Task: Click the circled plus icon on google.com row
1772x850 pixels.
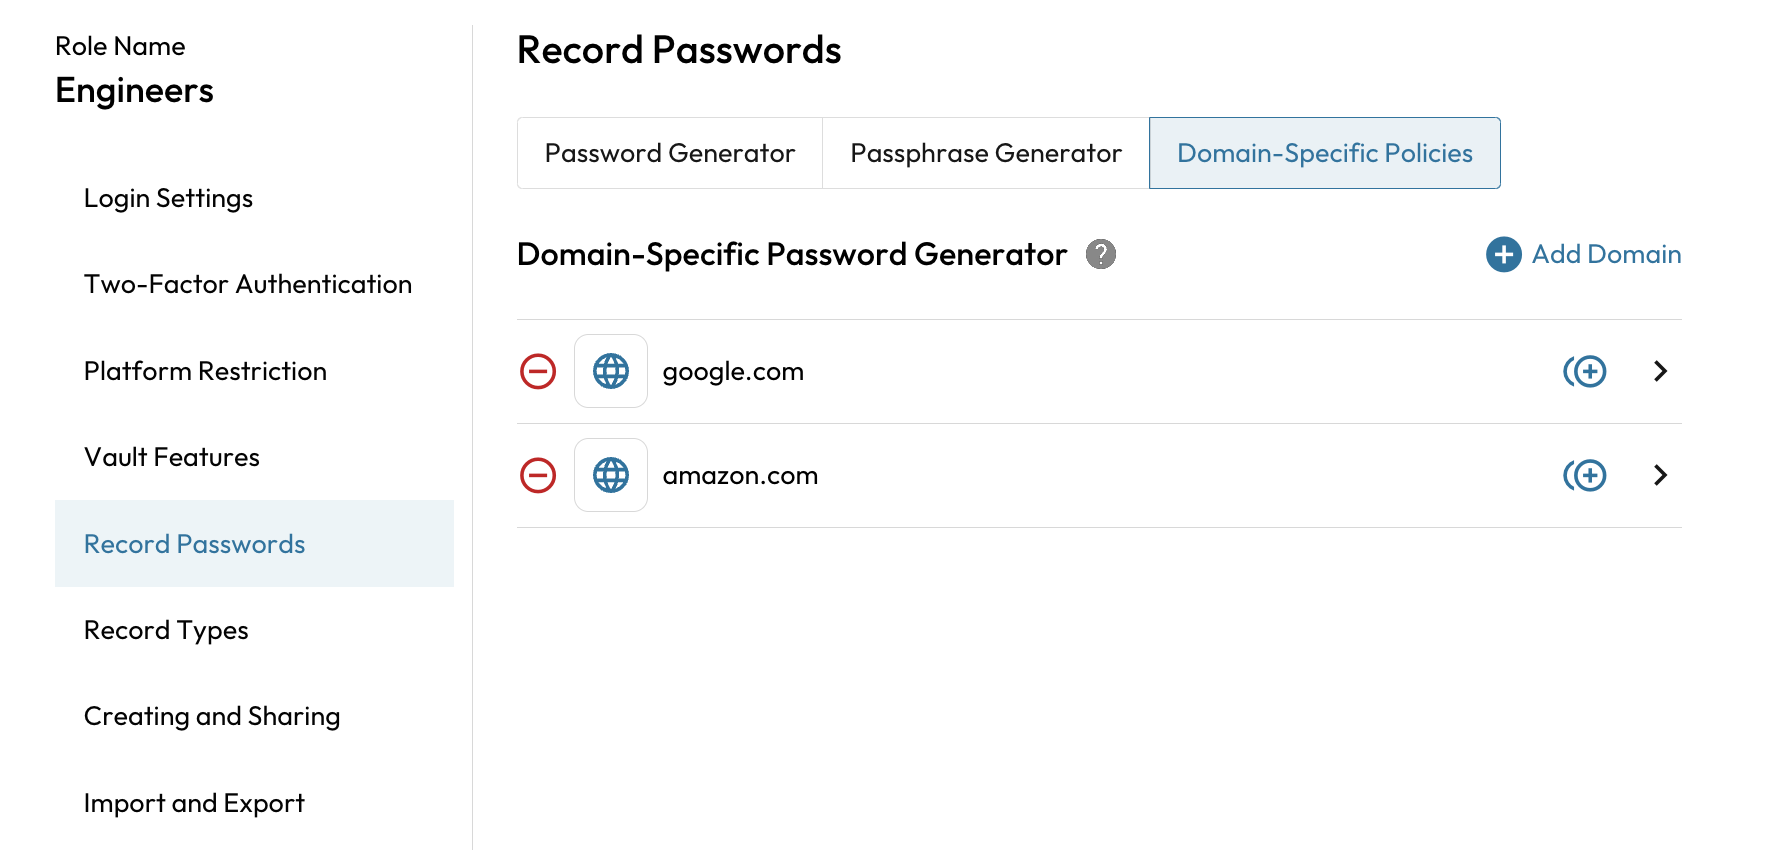Action: pyautogui.click(x=1585, y=371)
